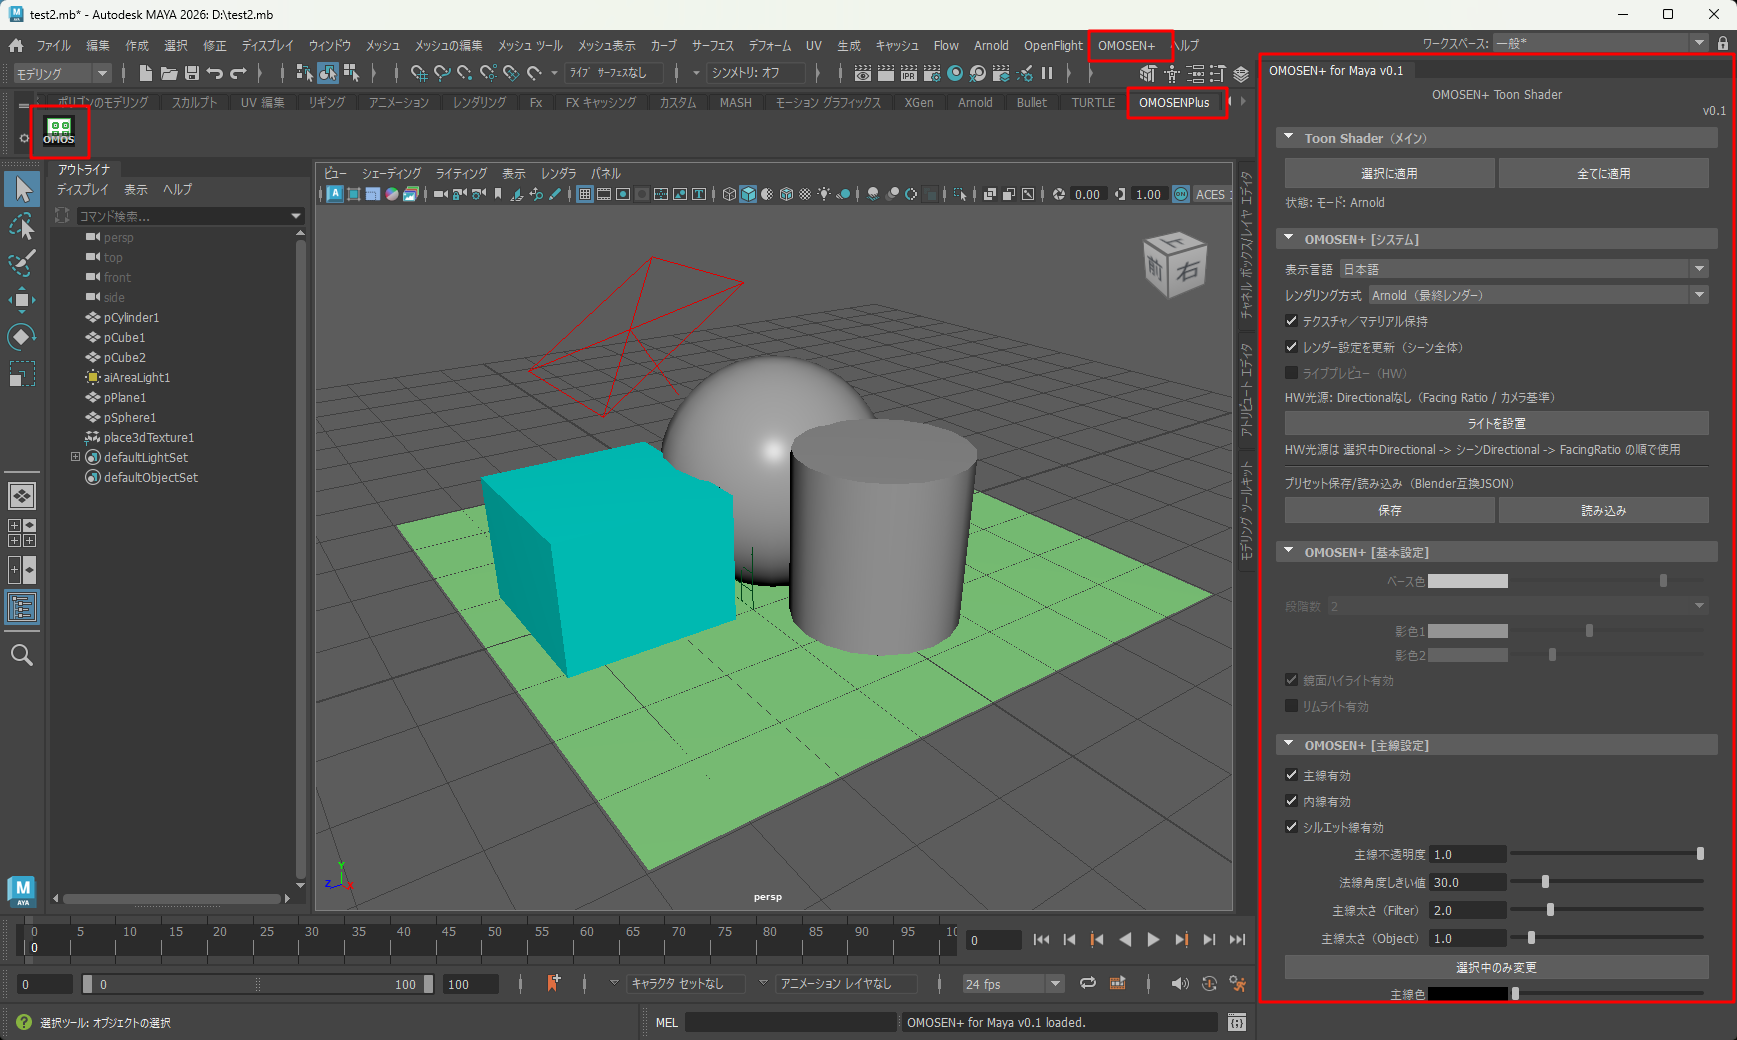Image resolution: width=1737 pixels, height=1040 pixels.
Task: Click the 選択に適用 button
Action: [1389, 173]
